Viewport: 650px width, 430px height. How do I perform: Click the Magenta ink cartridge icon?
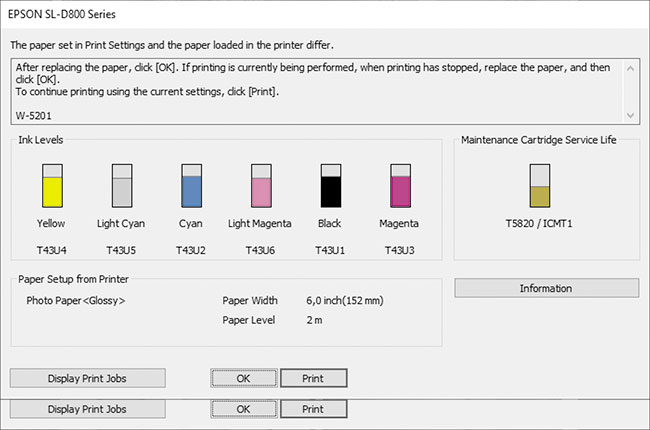click(x=400, y=185)
